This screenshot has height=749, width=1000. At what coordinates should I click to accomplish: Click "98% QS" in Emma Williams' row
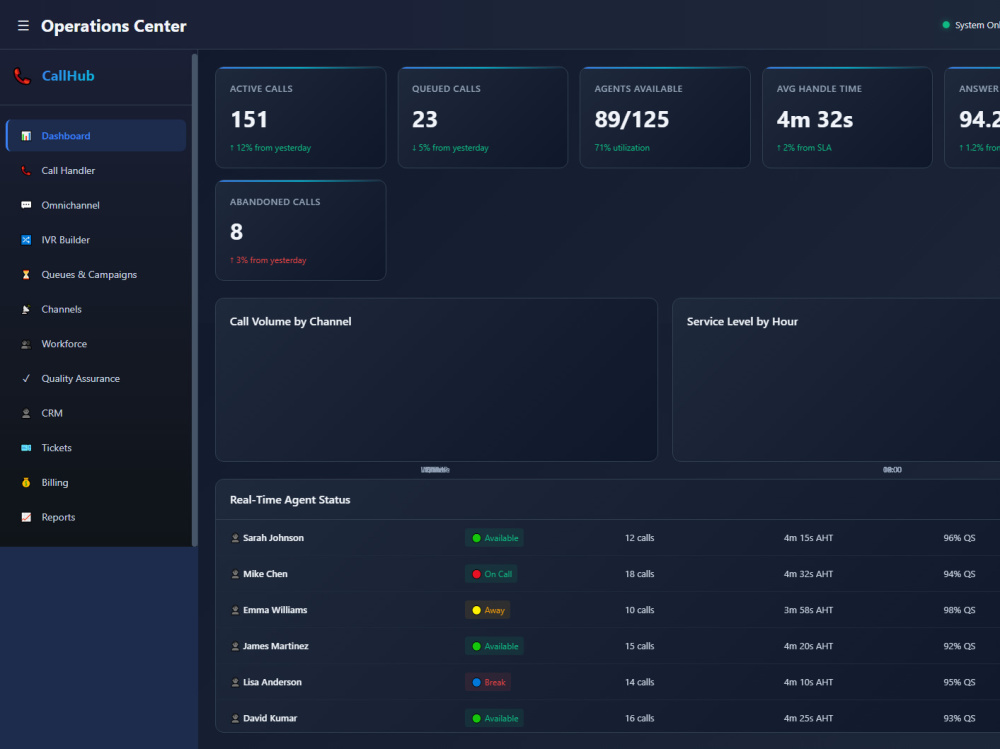pos(959,610)
